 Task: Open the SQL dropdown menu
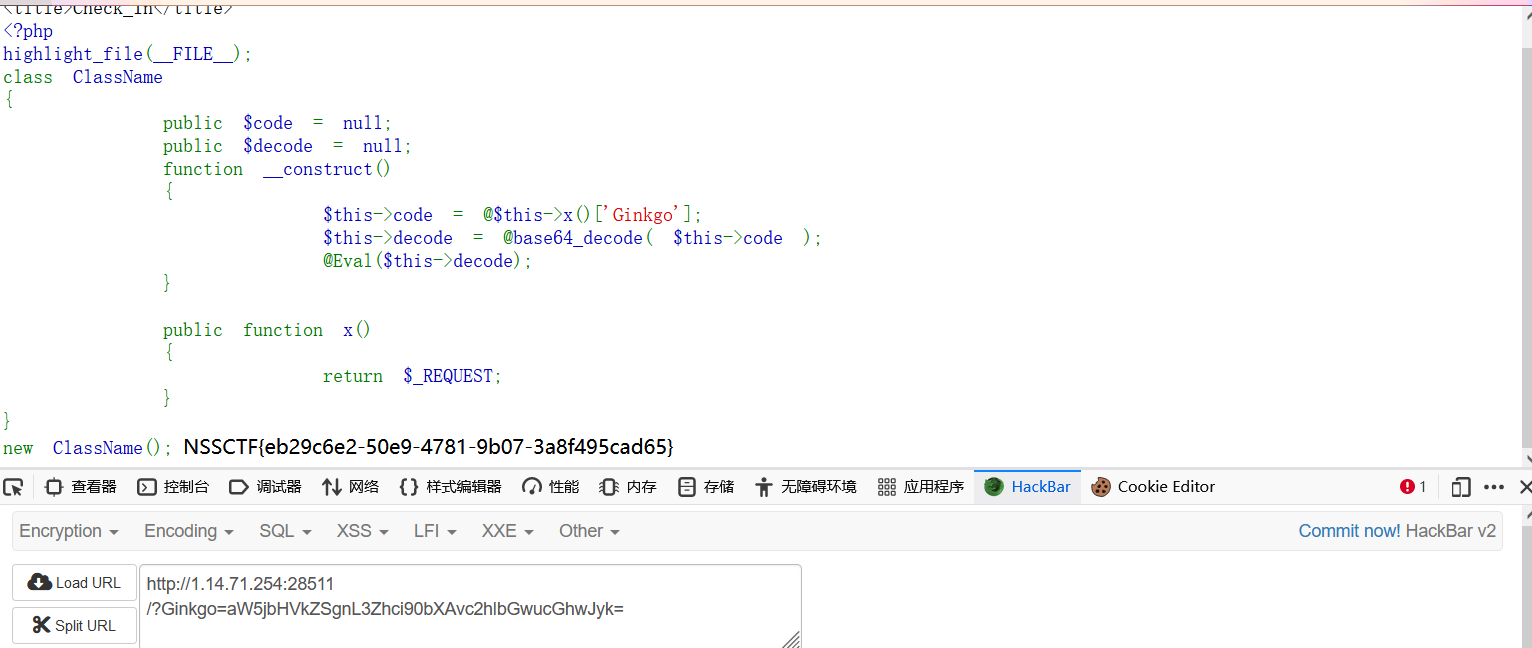285,531
